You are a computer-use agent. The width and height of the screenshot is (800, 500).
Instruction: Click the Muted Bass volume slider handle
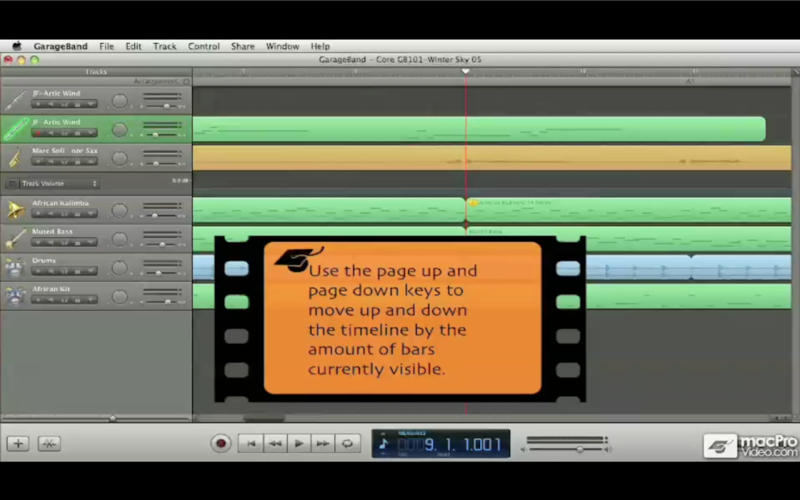[162, 244]
